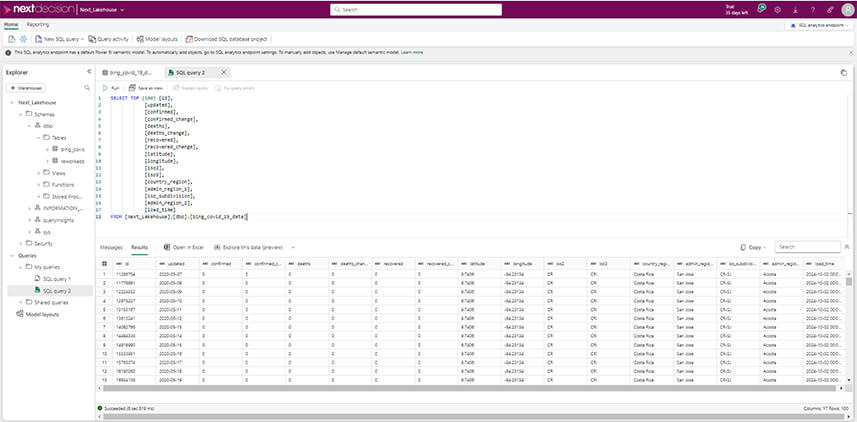Click the results Search field
This screenshot has height=422, width=857.
pyautogui.click(x=807, y=247)
